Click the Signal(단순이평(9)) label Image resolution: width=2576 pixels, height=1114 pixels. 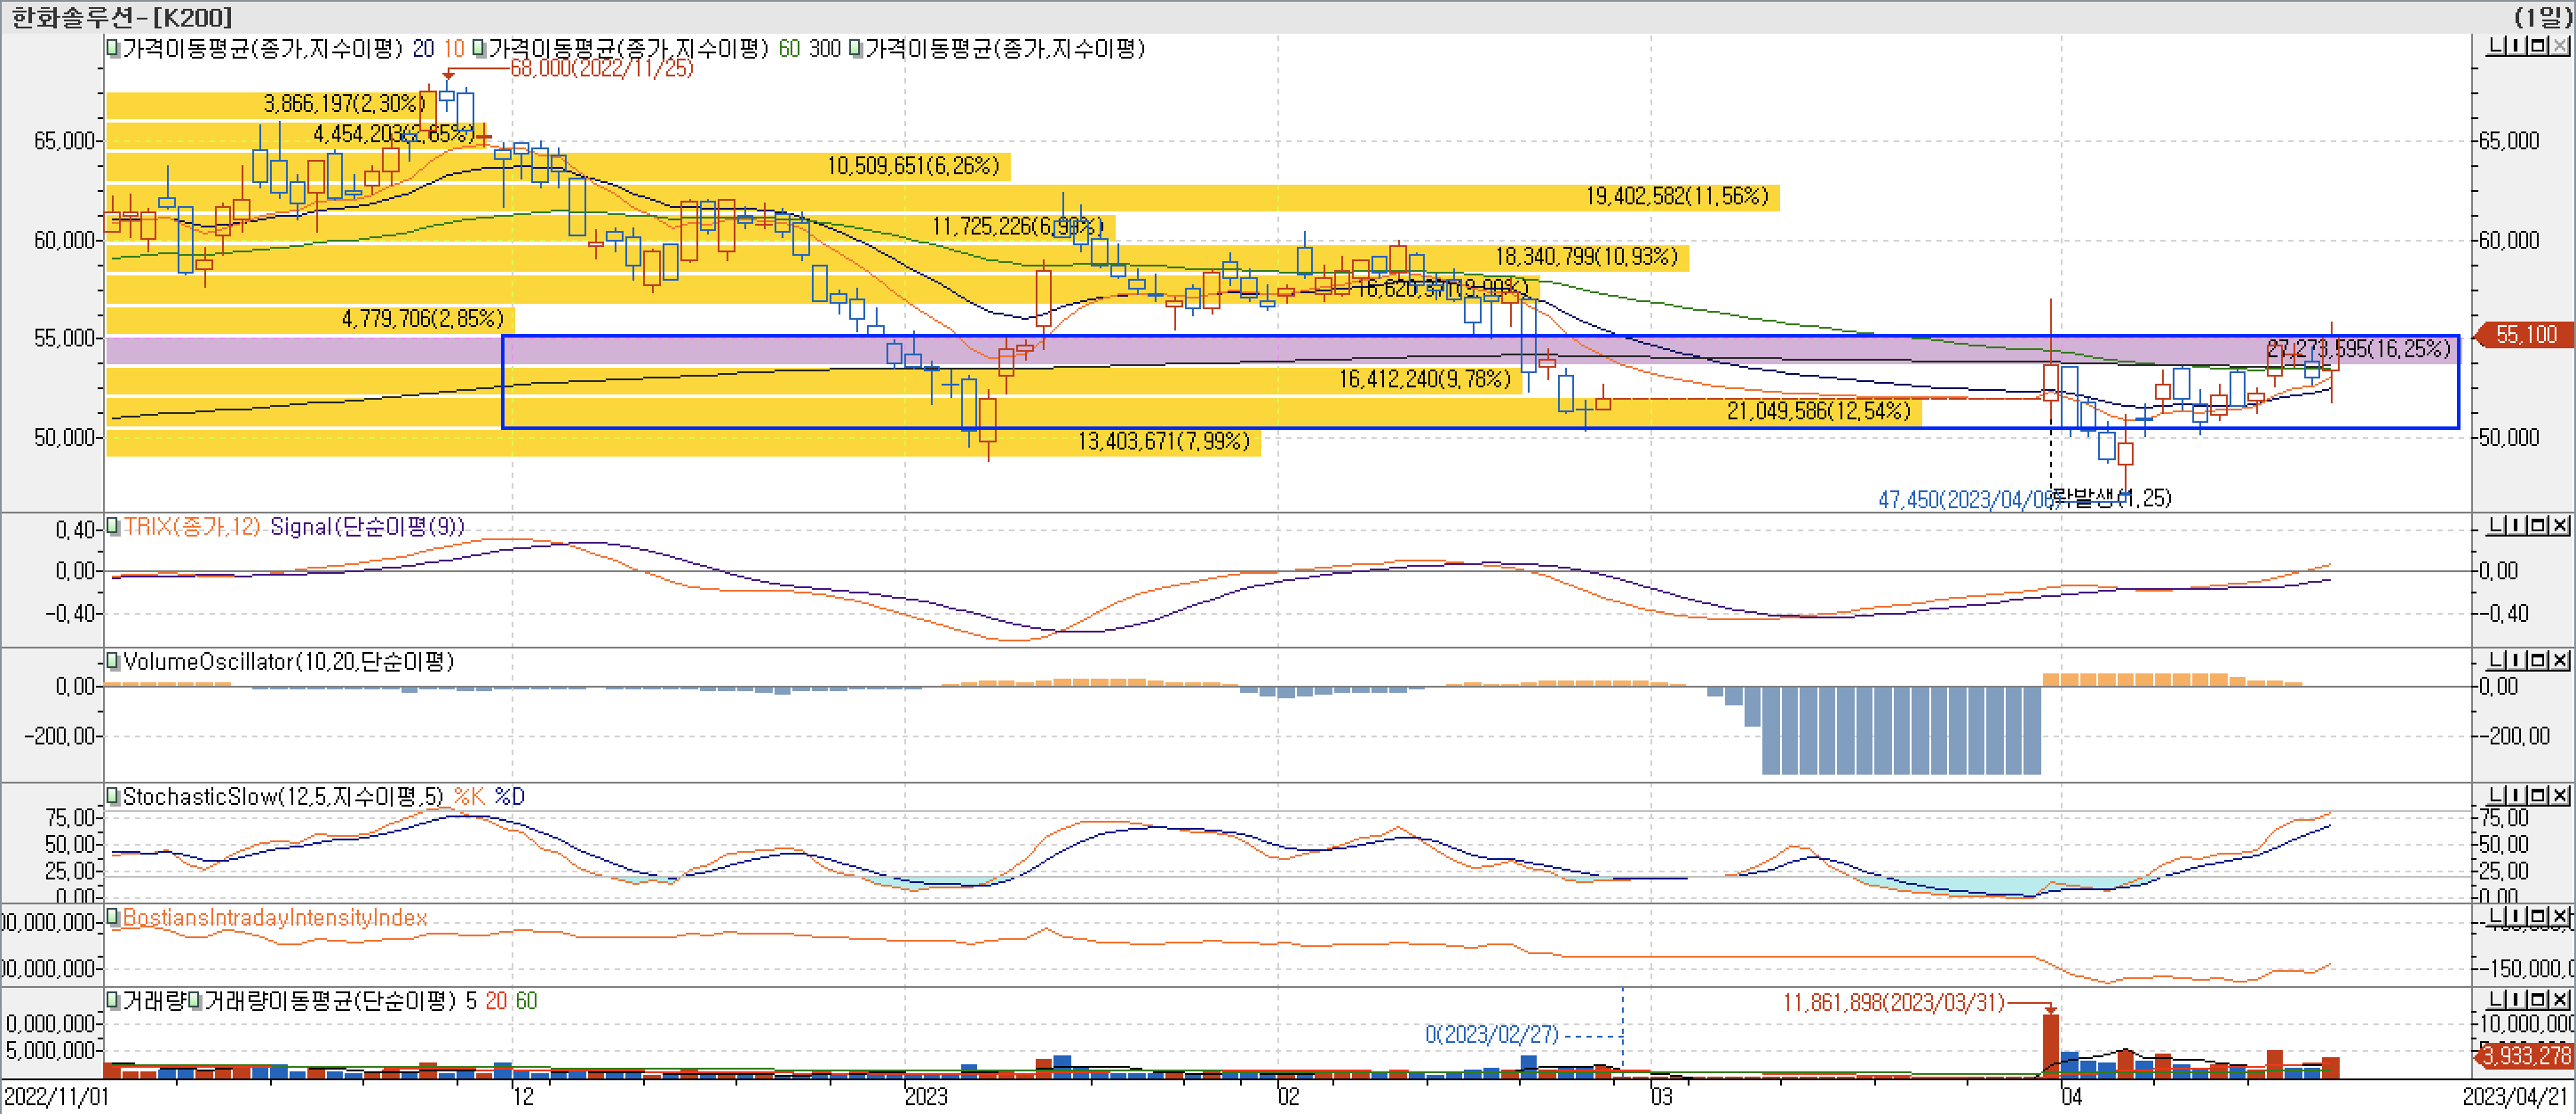pyautogui.click(x=367, y=526)
